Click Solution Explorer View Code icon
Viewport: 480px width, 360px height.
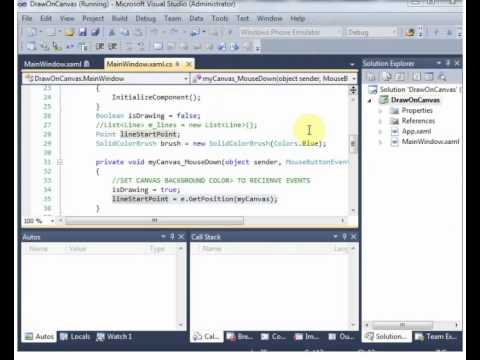(417, 77)
